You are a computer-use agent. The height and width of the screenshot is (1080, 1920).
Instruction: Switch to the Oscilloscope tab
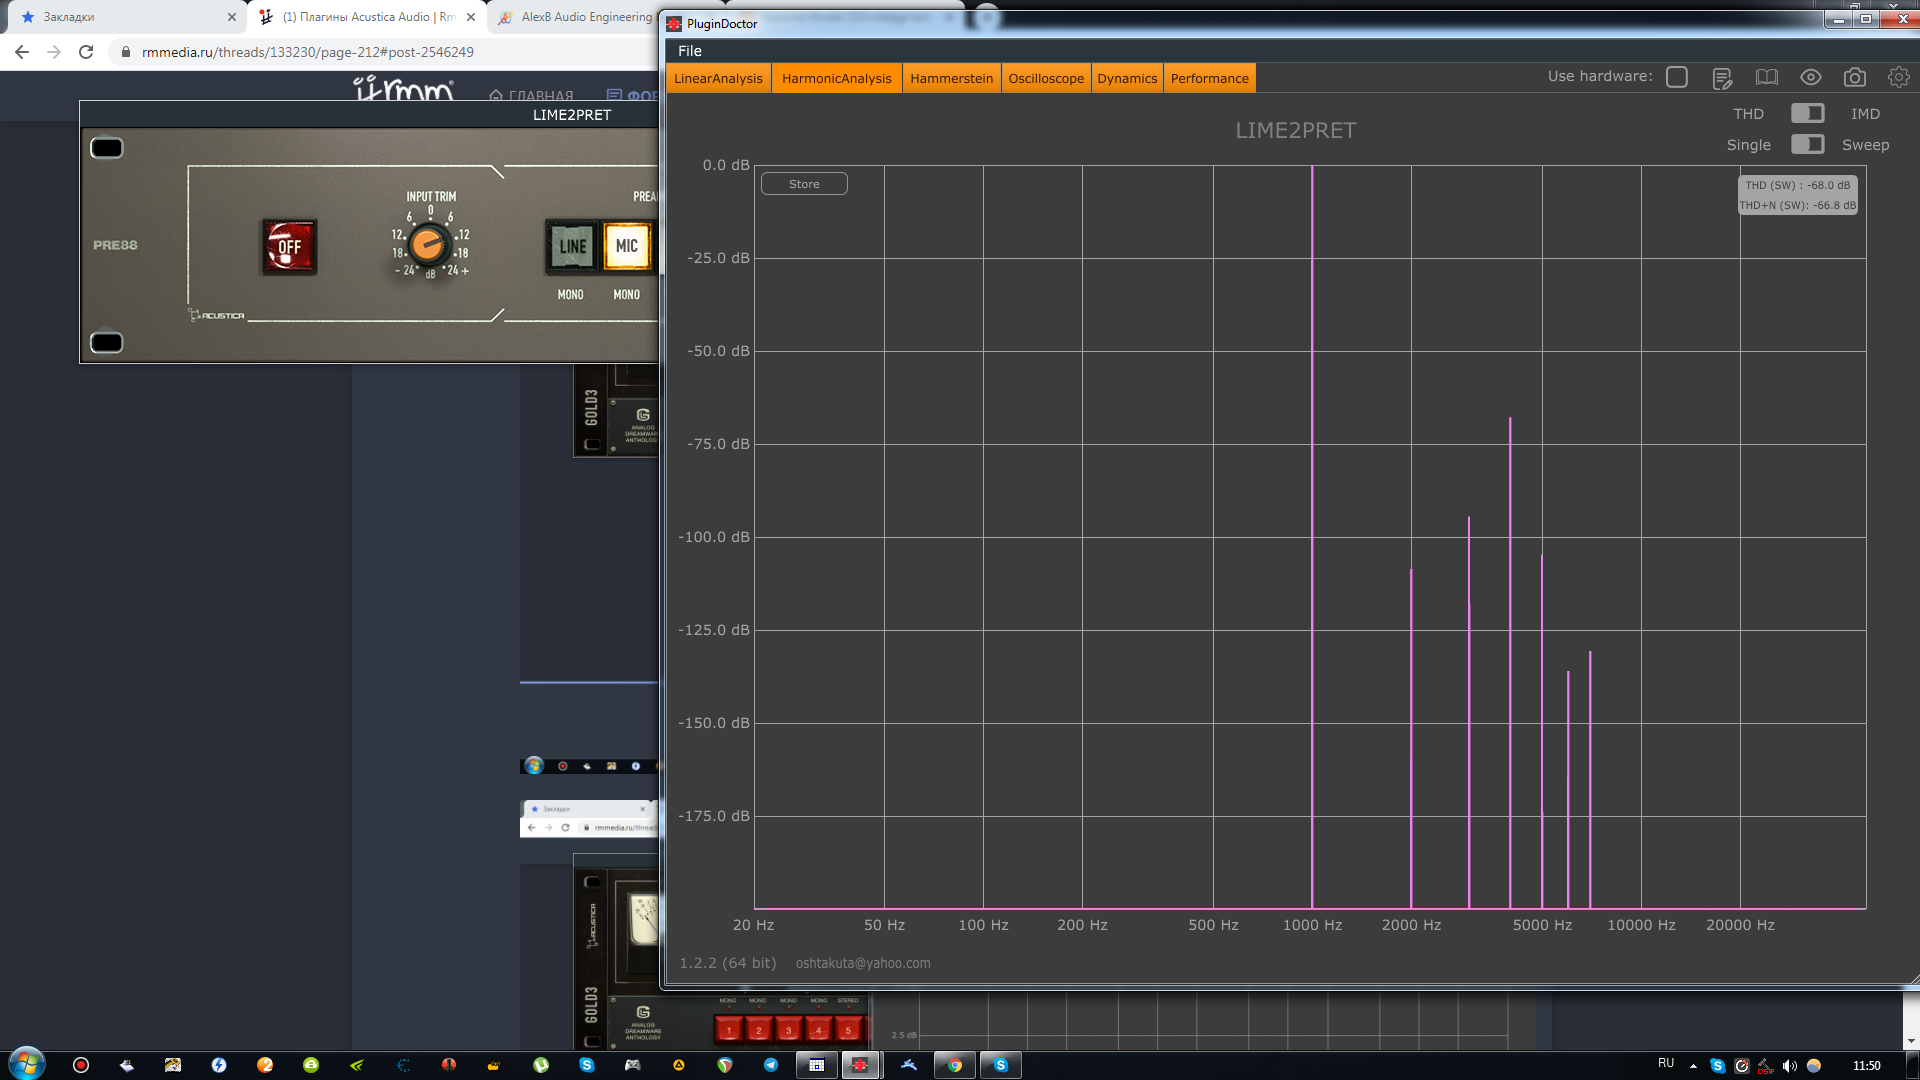click(1045, 78)
